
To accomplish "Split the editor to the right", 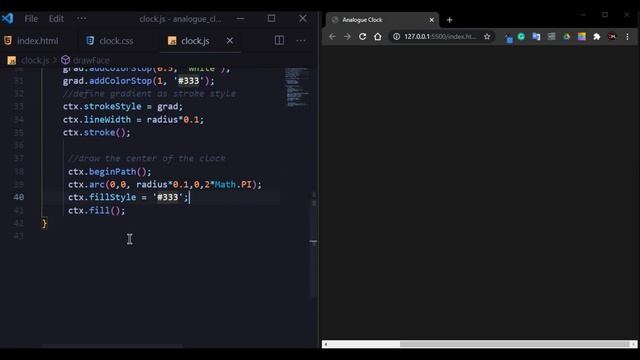I will click(279, 40).
